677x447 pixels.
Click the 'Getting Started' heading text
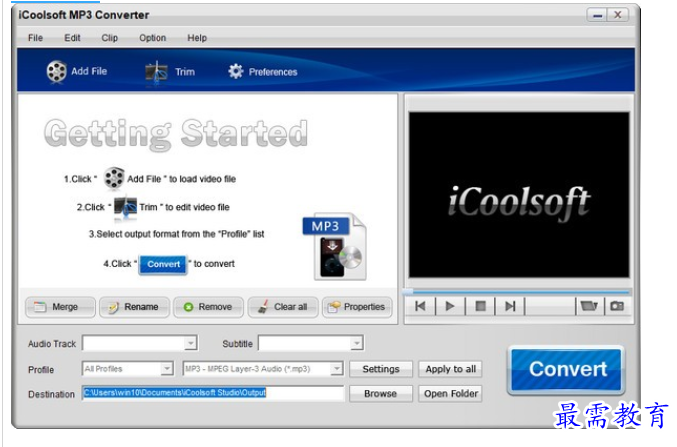pos(176,134)
